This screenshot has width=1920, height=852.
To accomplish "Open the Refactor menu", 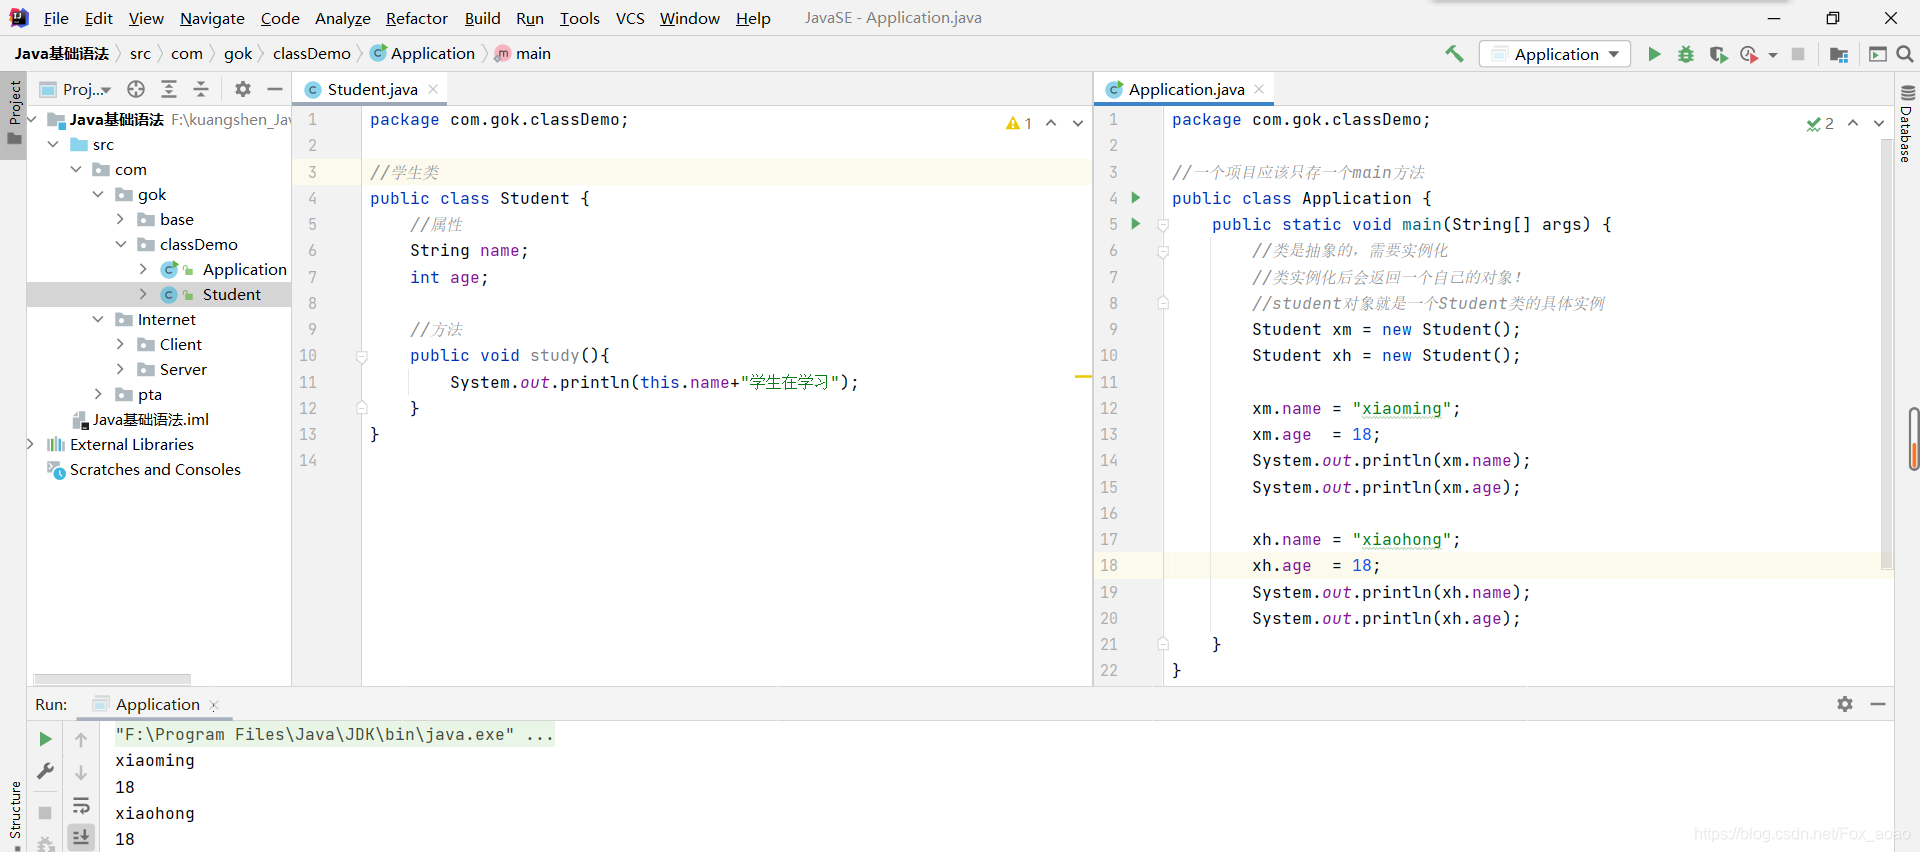I will coord(417,18).
